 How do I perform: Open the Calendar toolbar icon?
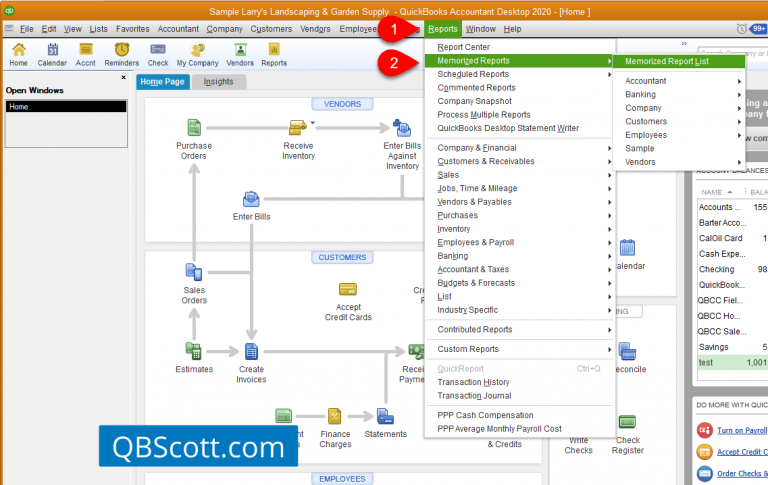(52, 54)
